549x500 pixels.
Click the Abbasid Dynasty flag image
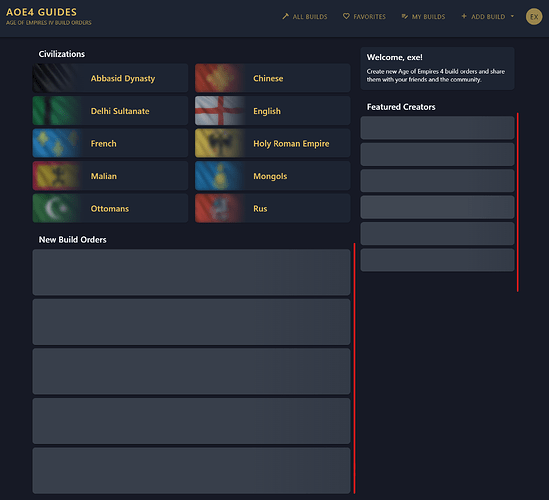57,78
